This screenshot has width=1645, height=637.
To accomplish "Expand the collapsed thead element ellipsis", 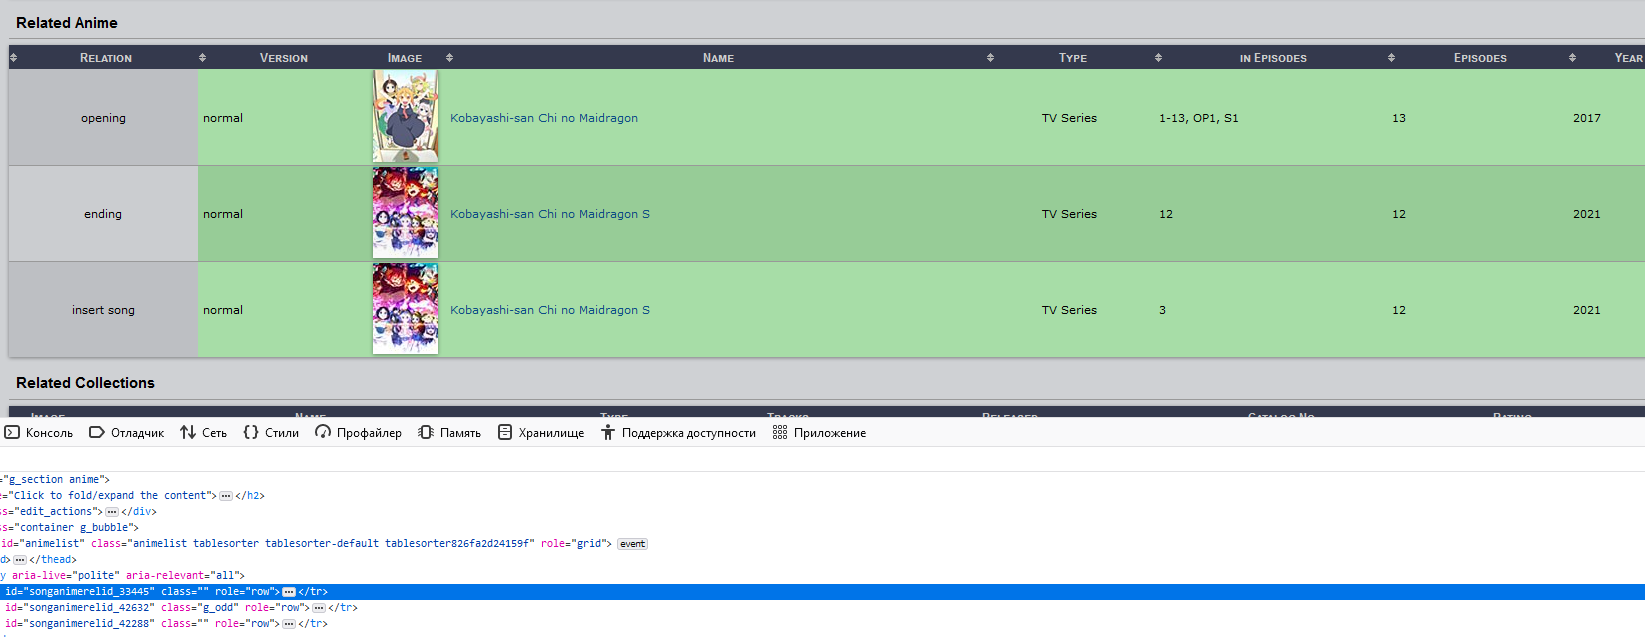I will coord(20,560).
